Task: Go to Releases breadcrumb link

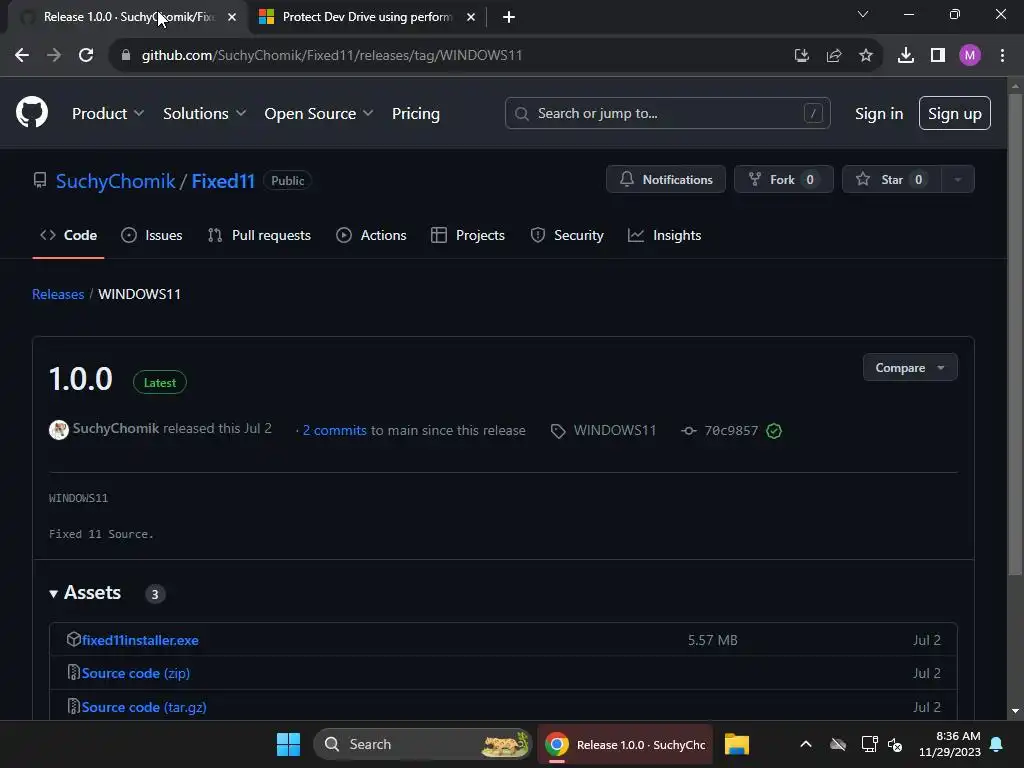Action: pyautogui.click(x=57, y=294)
